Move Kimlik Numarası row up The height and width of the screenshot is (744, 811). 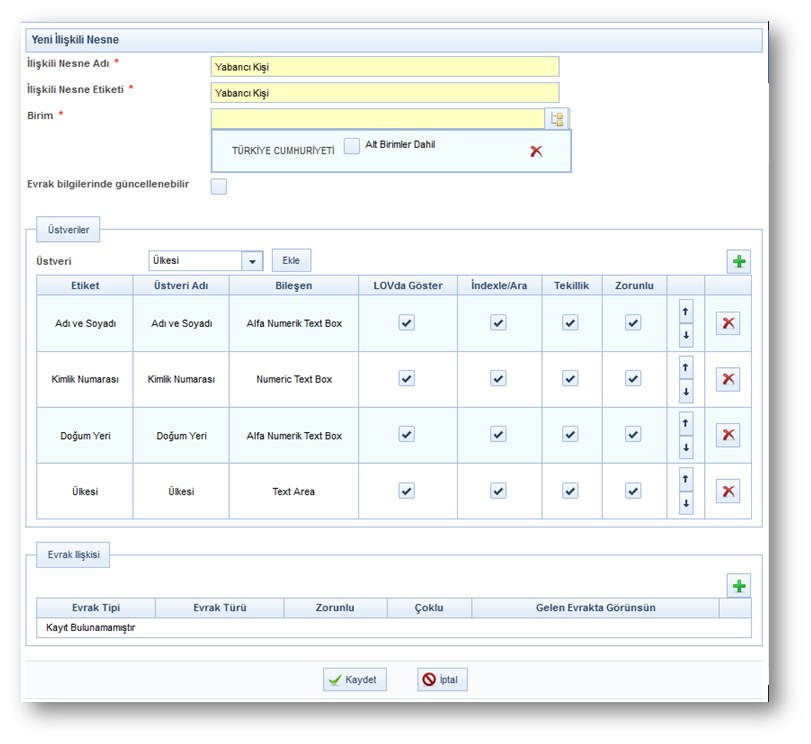point(686,367)
